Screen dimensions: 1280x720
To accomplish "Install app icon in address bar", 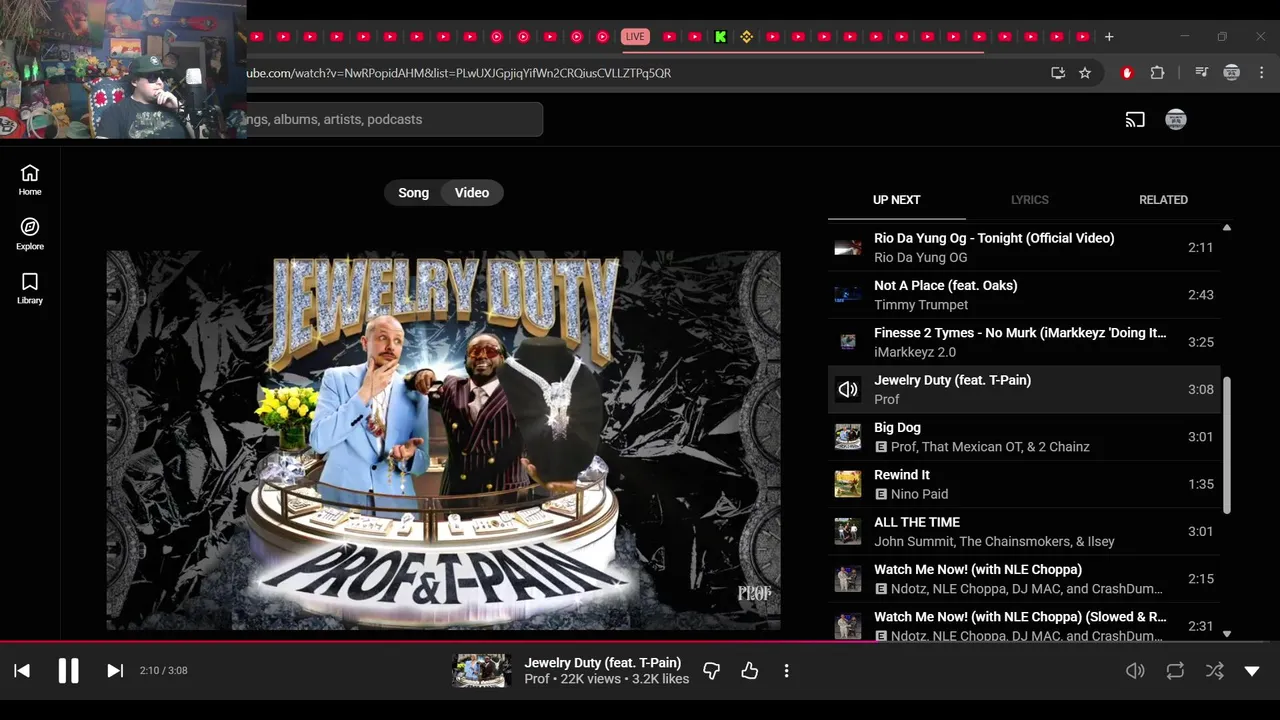I will (x=1058, y=73).
